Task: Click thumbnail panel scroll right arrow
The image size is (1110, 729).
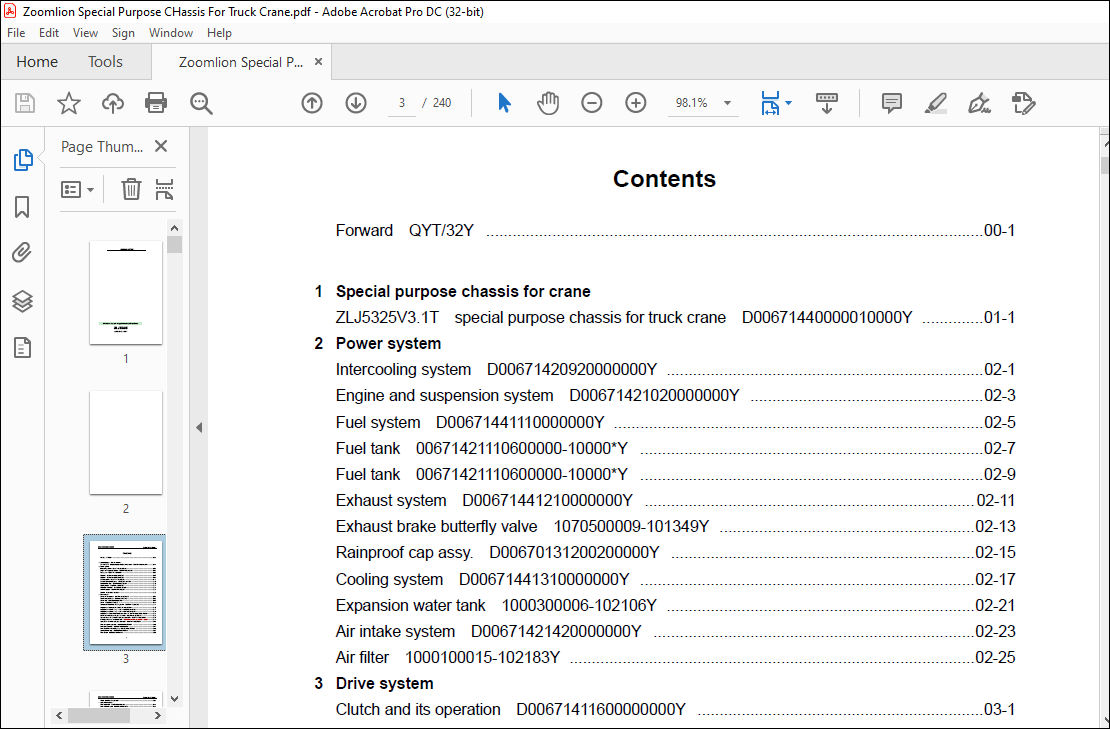Action: click(158, 716)
